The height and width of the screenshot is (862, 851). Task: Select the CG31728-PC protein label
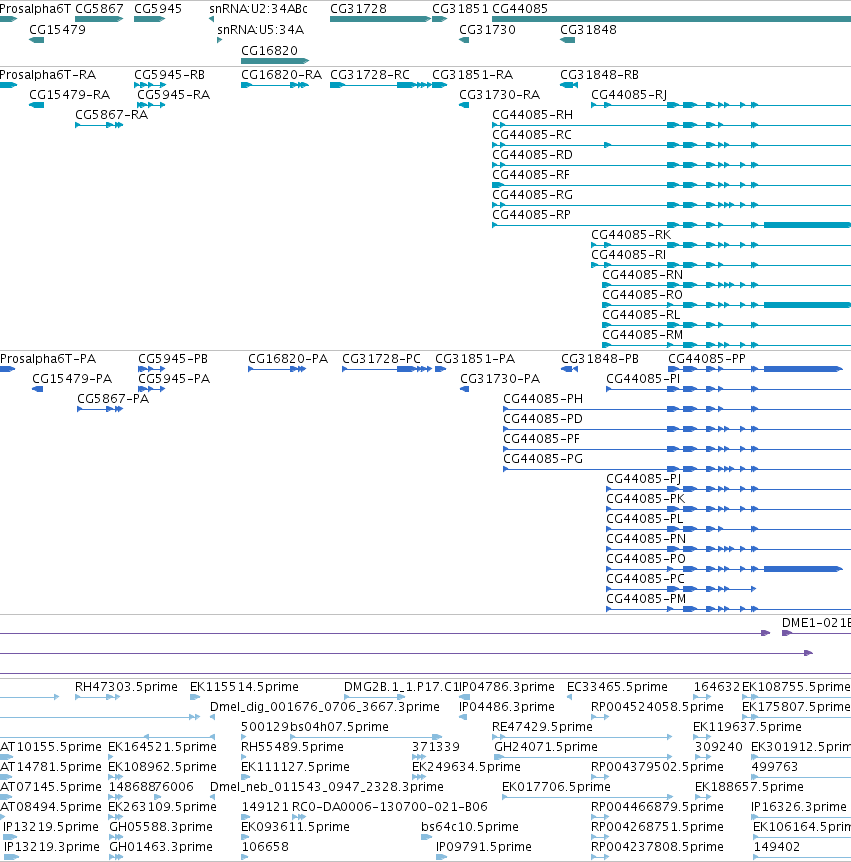[382, 359]
